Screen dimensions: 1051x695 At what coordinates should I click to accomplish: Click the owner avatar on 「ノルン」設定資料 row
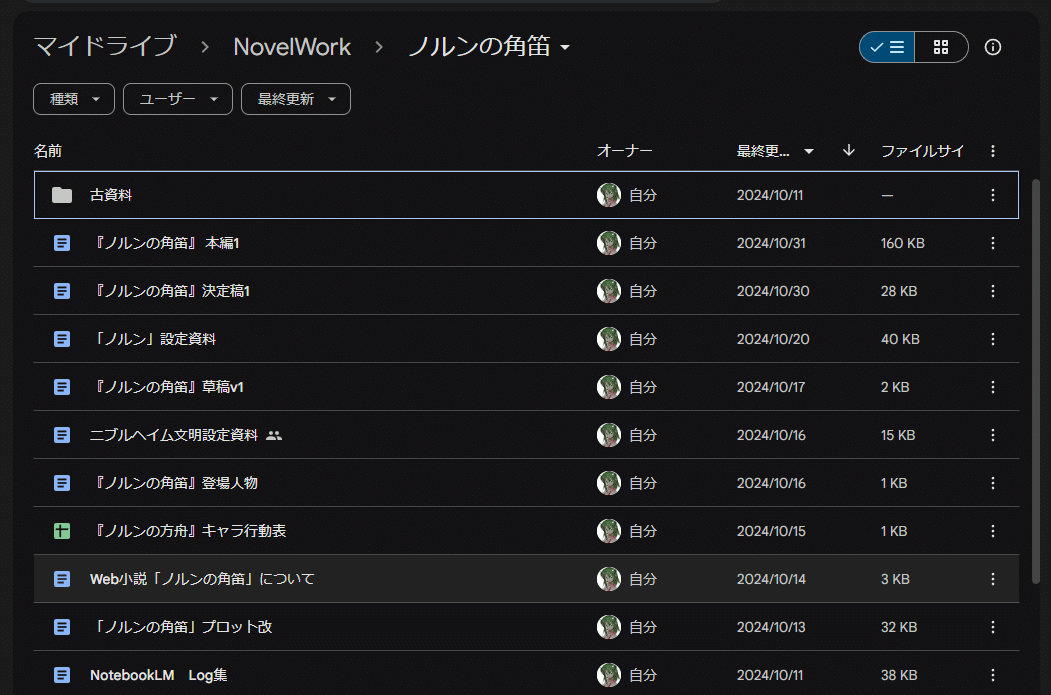609,339
